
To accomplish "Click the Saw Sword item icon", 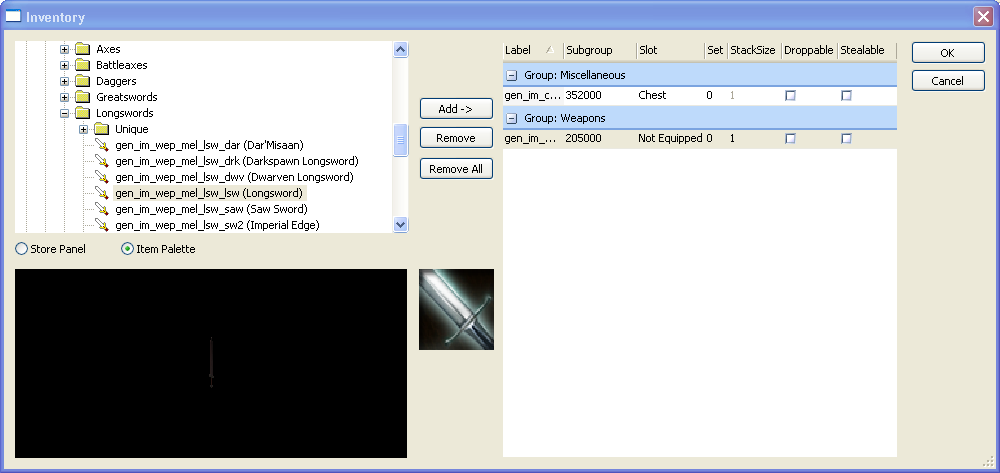I will point(101,209).
